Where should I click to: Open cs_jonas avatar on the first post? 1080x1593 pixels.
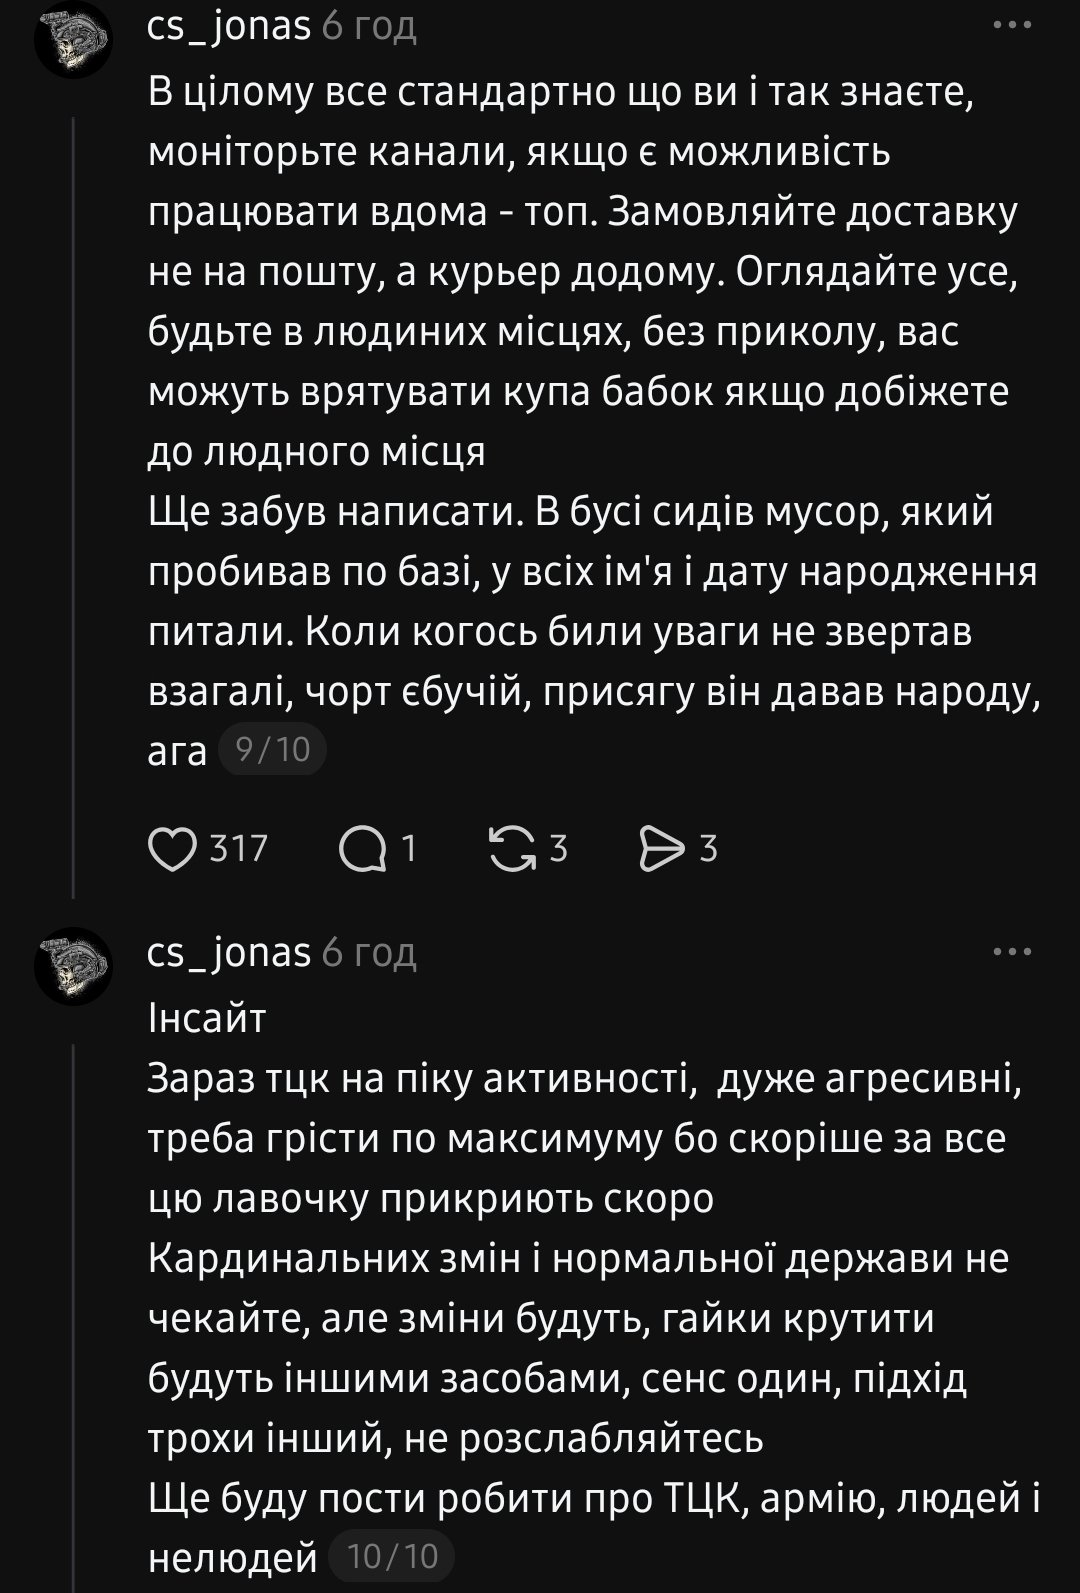pyautogui.click(x=73, y=40)
